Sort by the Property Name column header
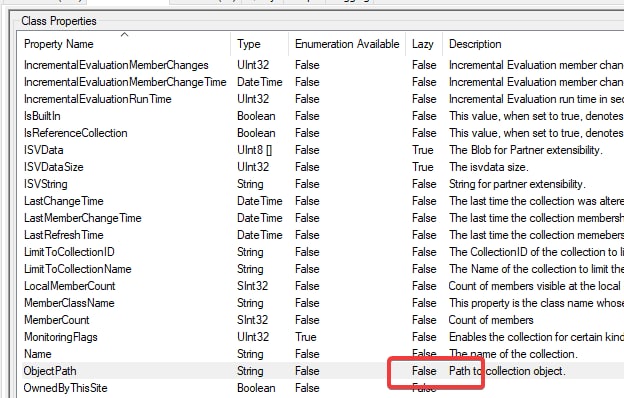 coord(123,44)
